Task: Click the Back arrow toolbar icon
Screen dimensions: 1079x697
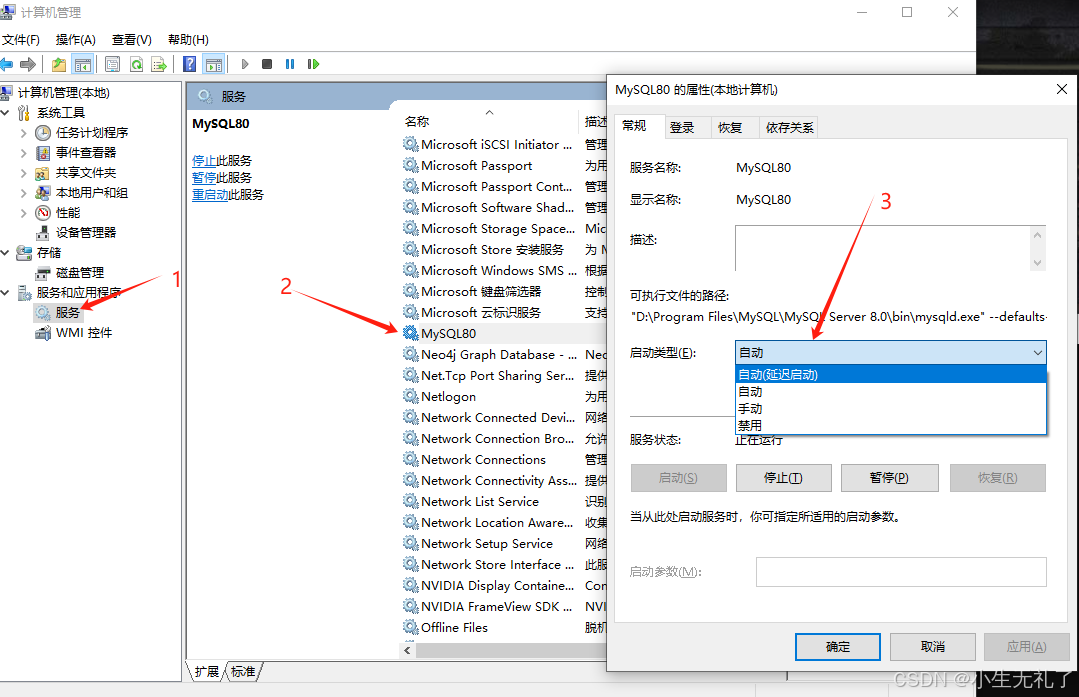Action: coord(6,64)
